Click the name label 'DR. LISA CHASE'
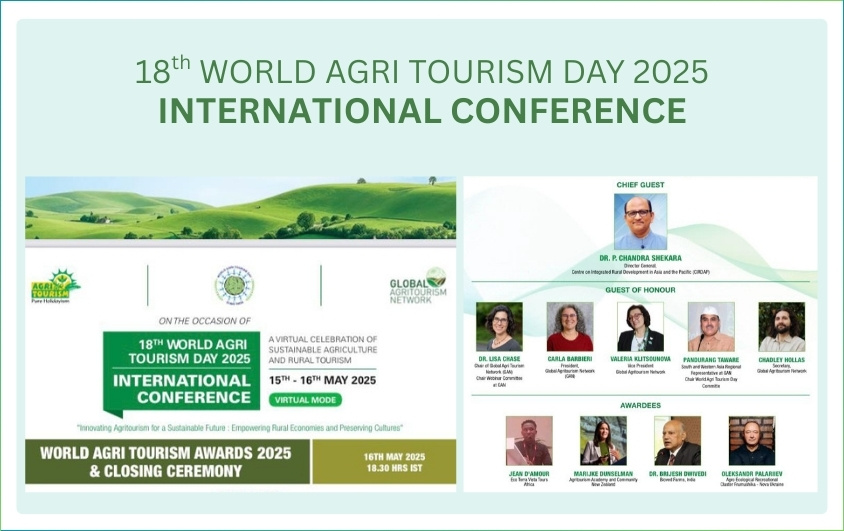The width and height of the screenshot is (844, 531). tap(500, 359)
